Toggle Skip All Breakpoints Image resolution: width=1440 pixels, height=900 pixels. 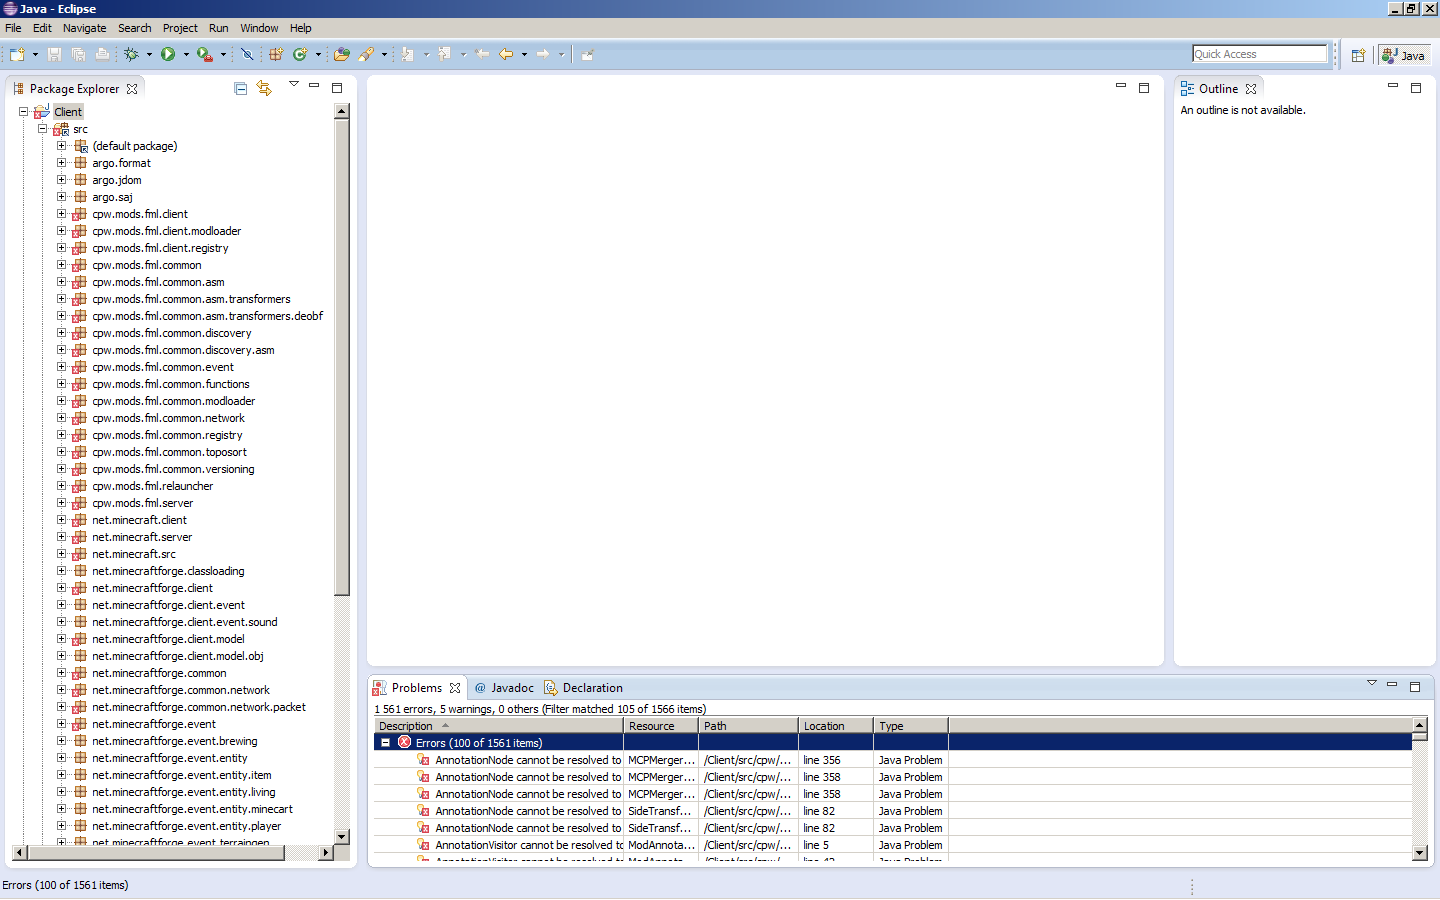coord(247,55)
